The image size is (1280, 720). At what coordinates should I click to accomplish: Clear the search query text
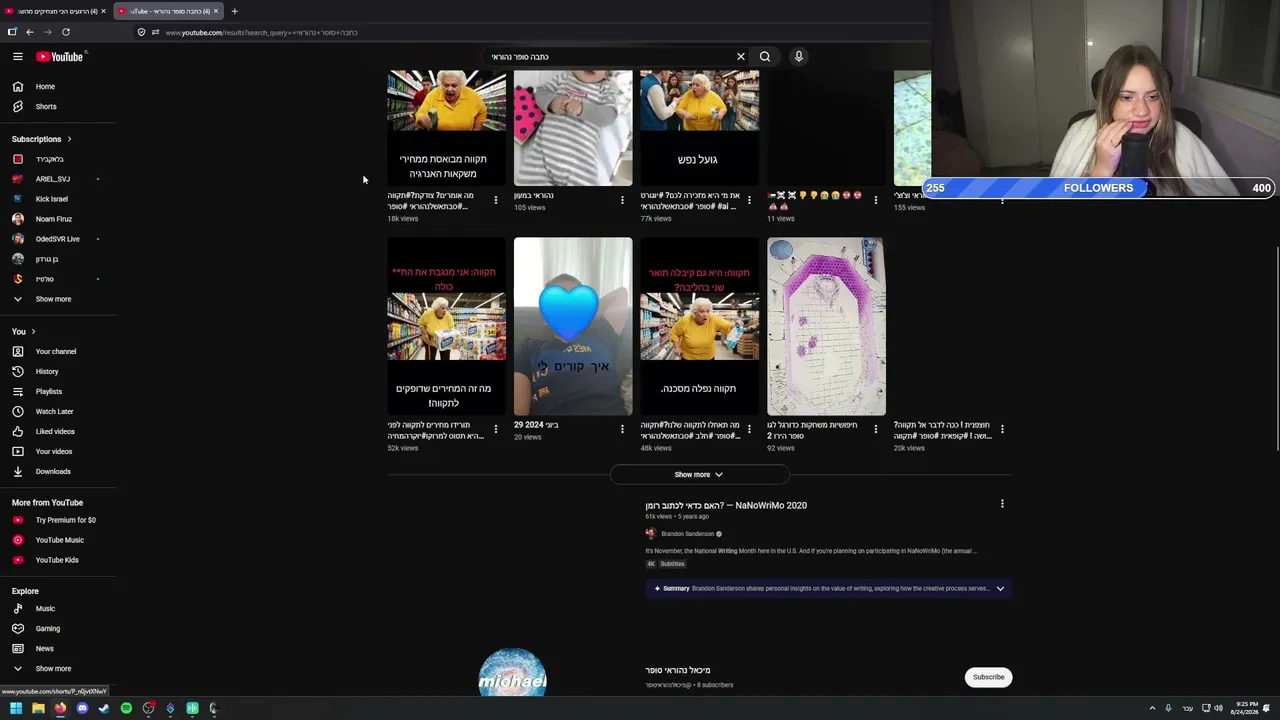click(x=741, y=57)
